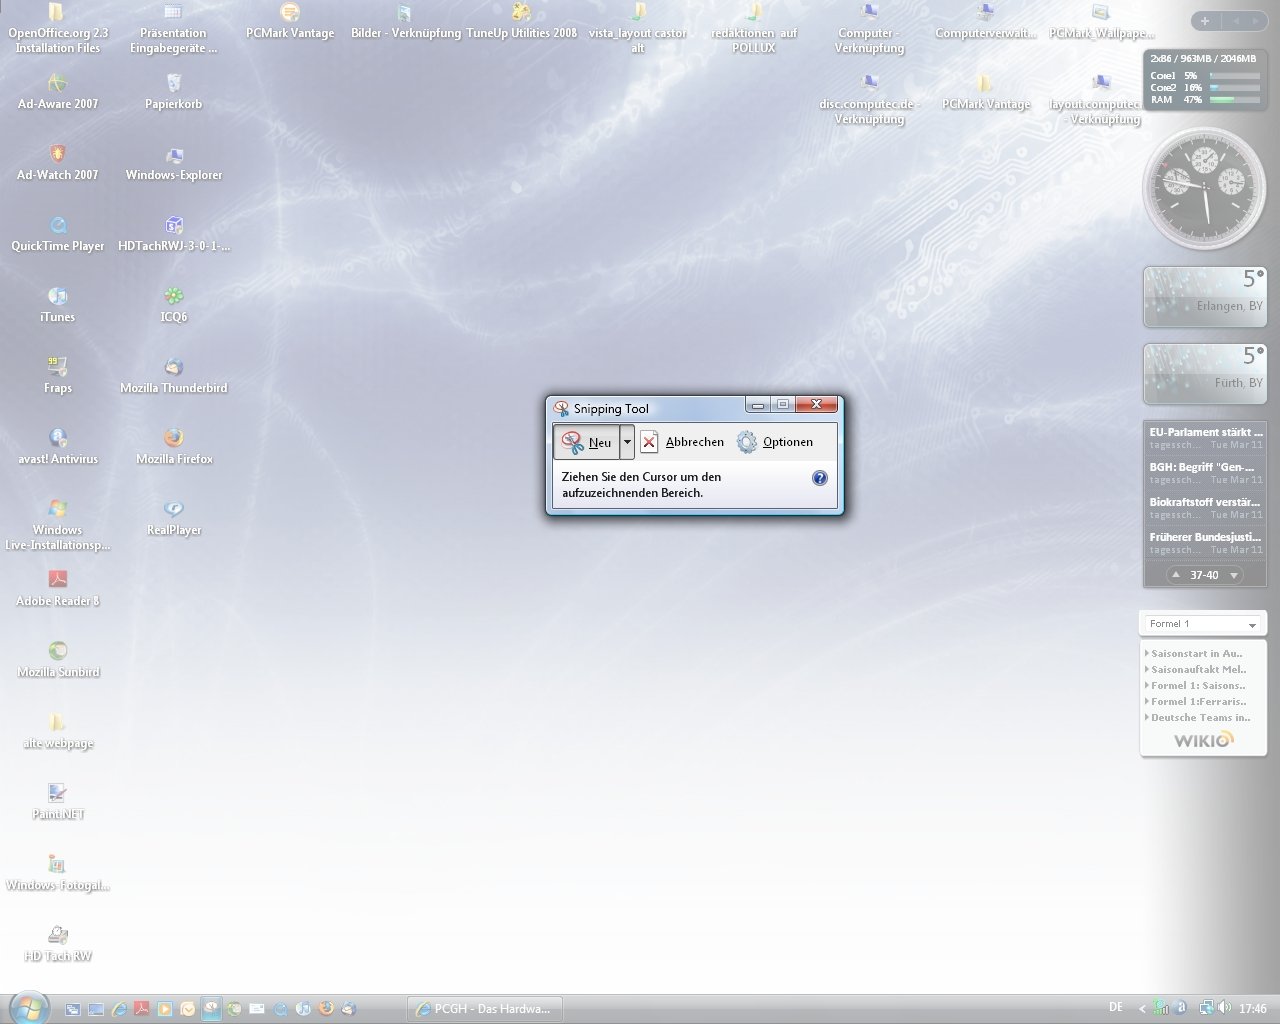Open Optionen in Snipping Tool

775,442
